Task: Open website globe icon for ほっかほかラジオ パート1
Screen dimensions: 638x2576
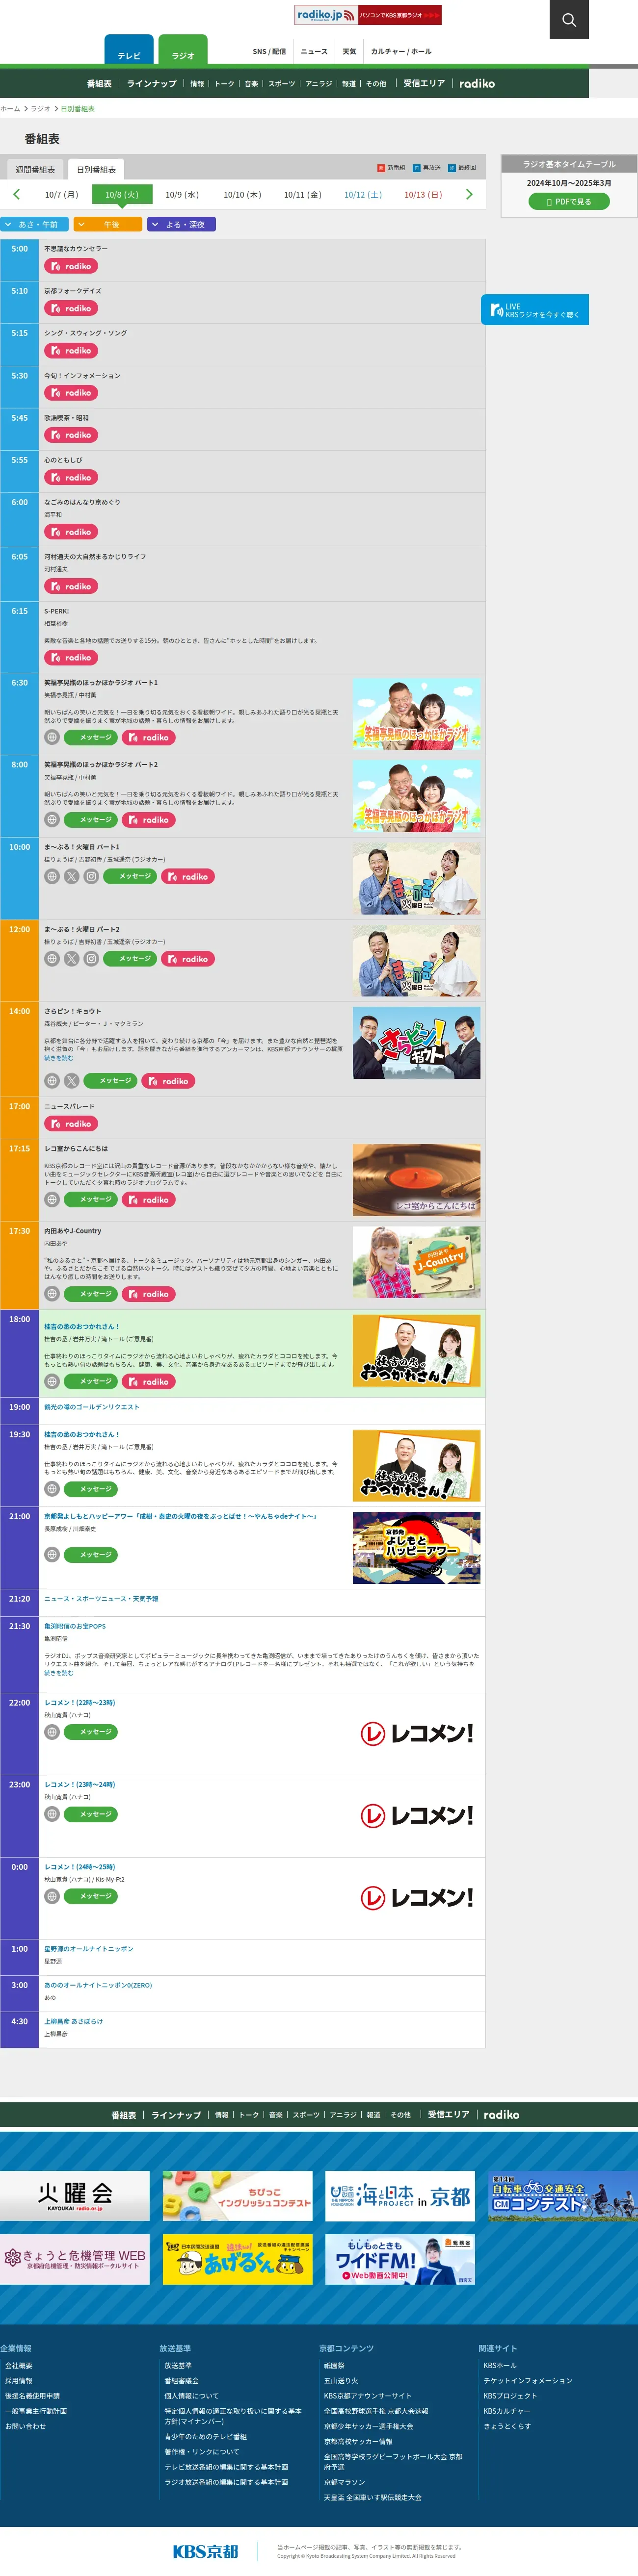Action: pos(52,737)
